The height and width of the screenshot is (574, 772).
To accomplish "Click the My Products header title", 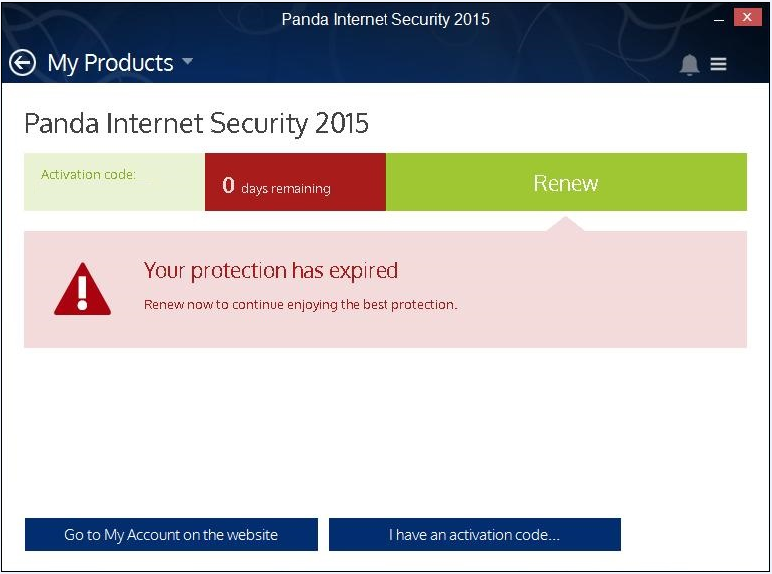I will [110, 63].
